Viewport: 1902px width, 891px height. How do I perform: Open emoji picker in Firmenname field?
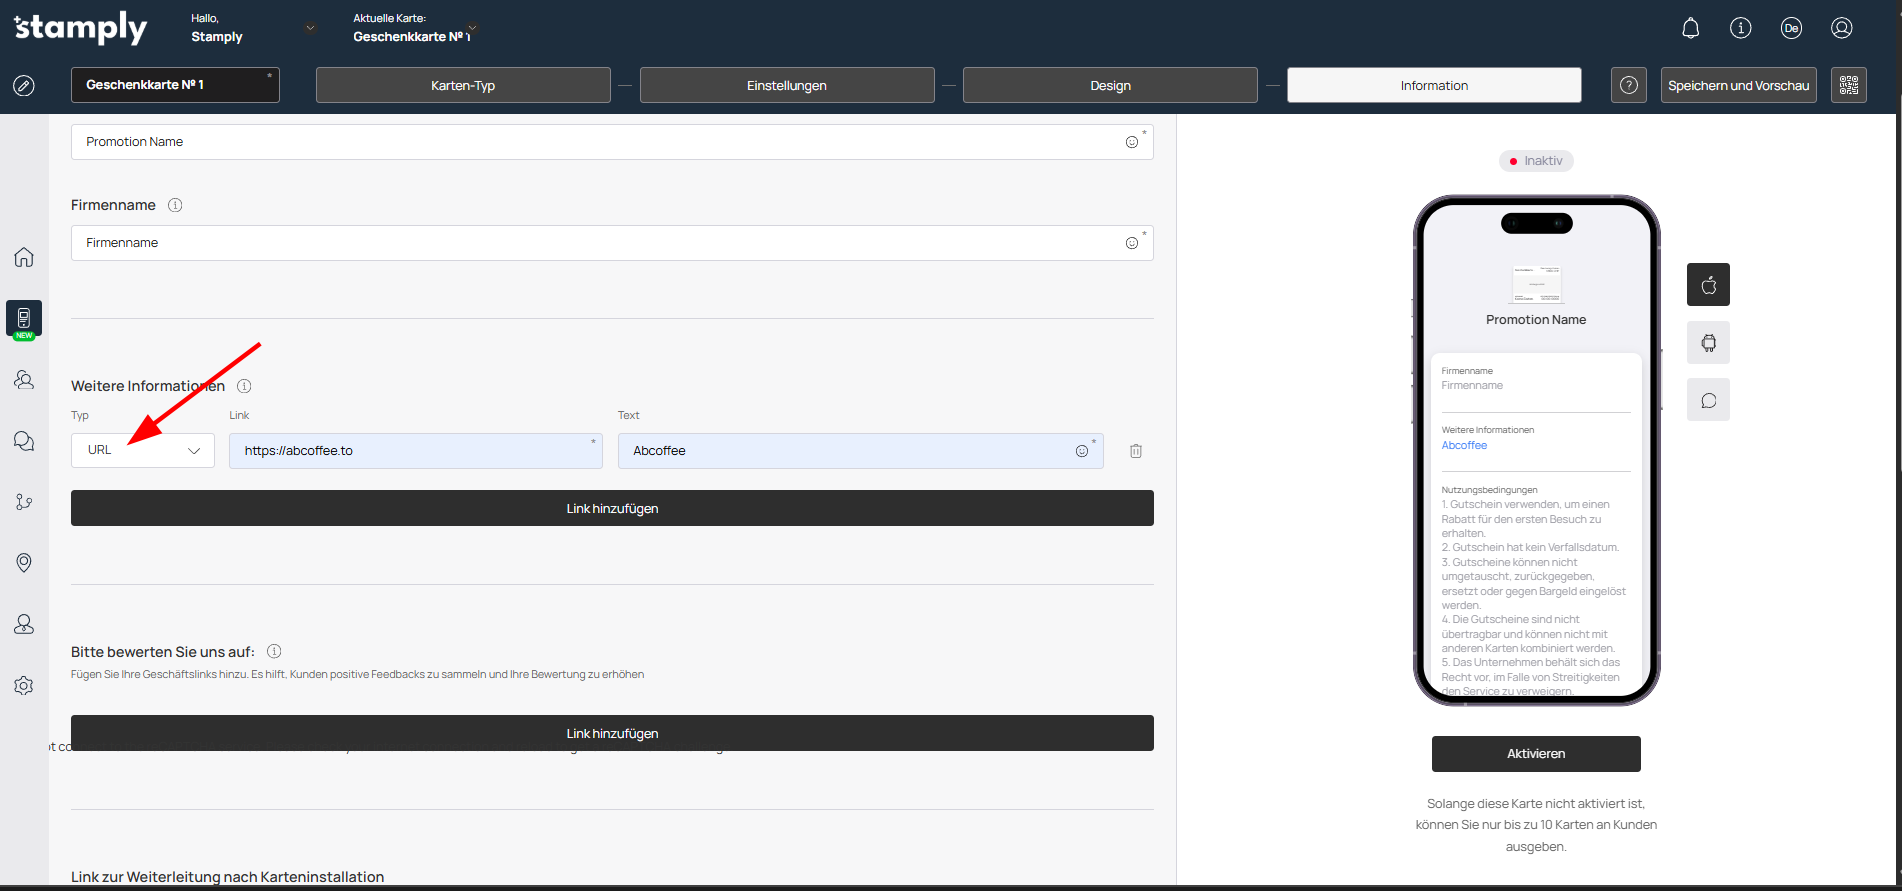point(1131,243)
